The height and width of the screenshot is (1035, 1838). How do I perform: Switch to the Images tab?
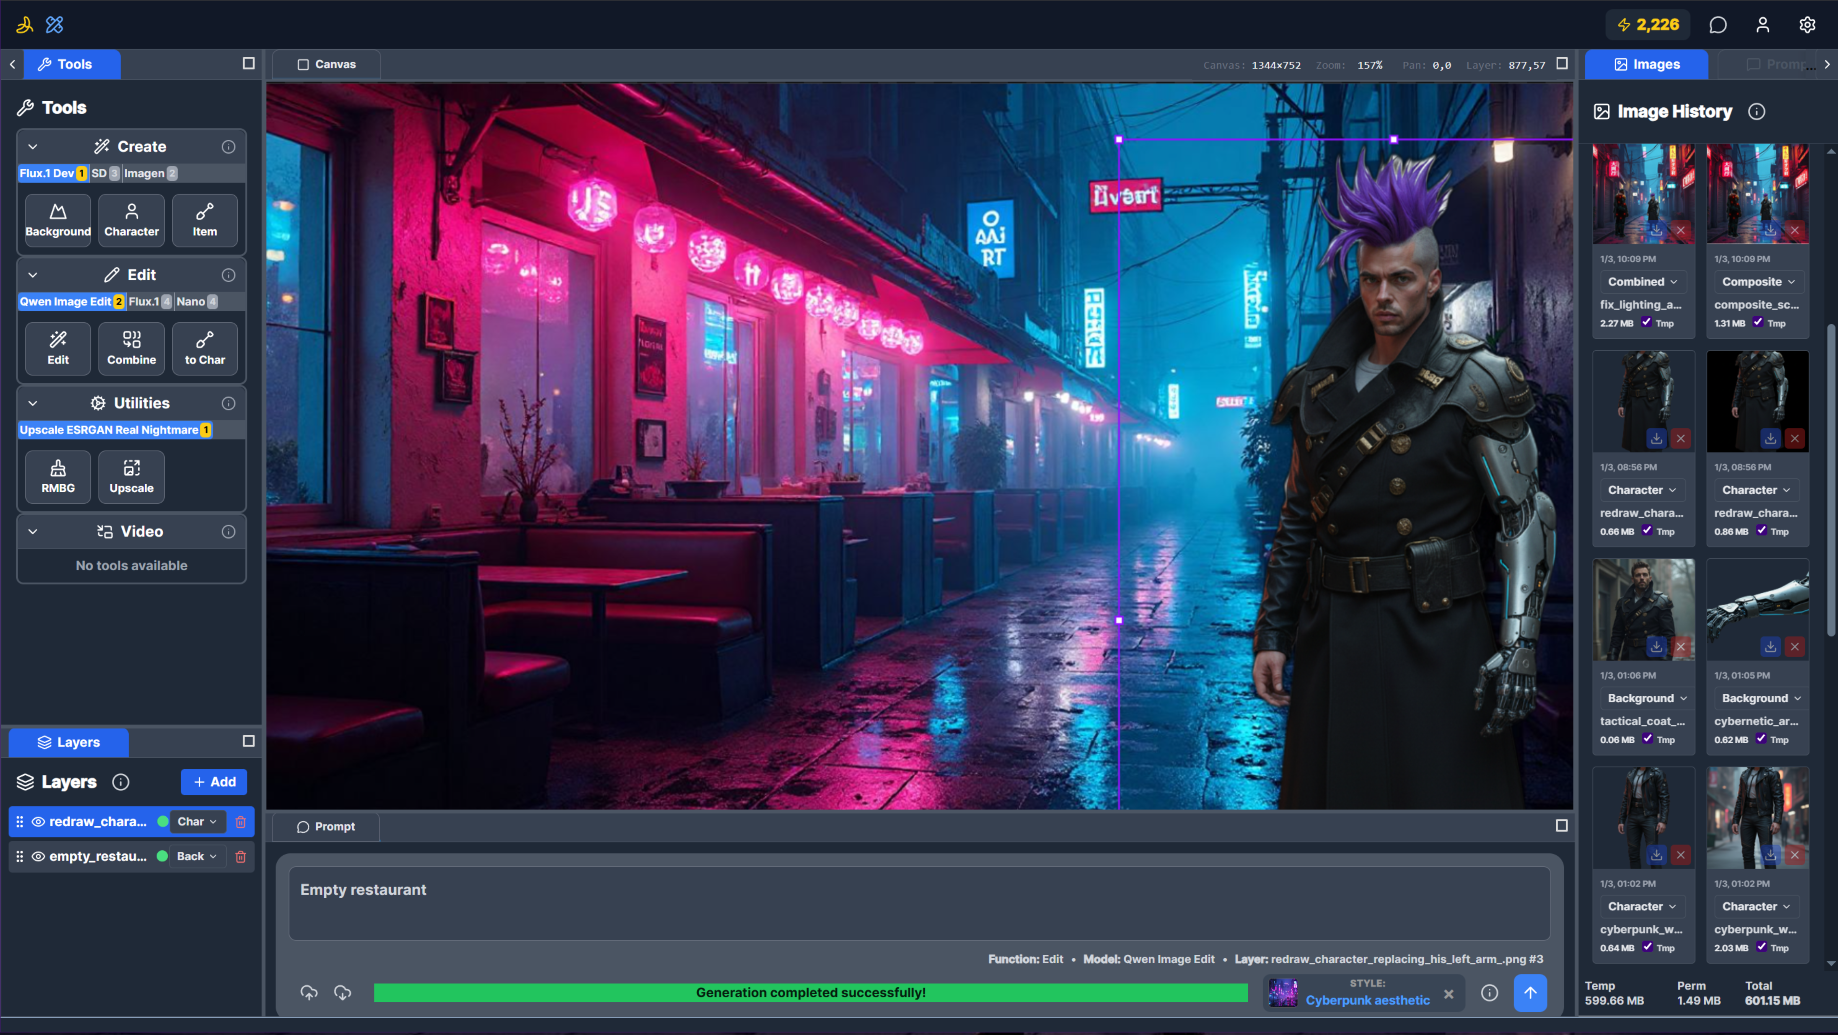(x=1646, y=64)
